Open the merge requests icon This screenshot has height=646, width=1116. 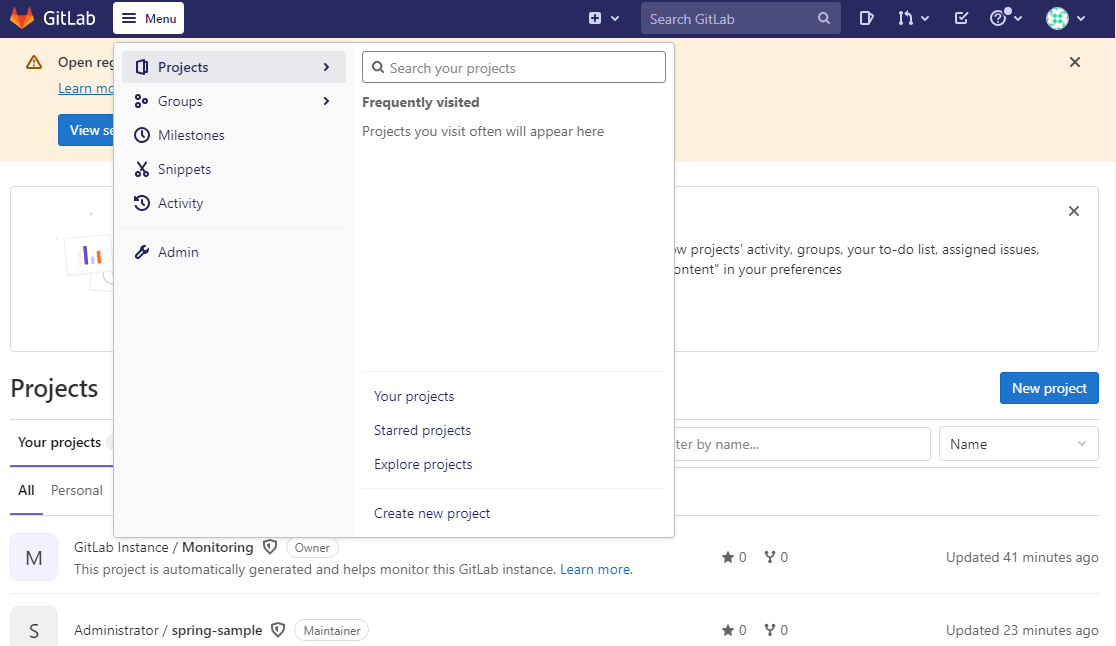905,18
